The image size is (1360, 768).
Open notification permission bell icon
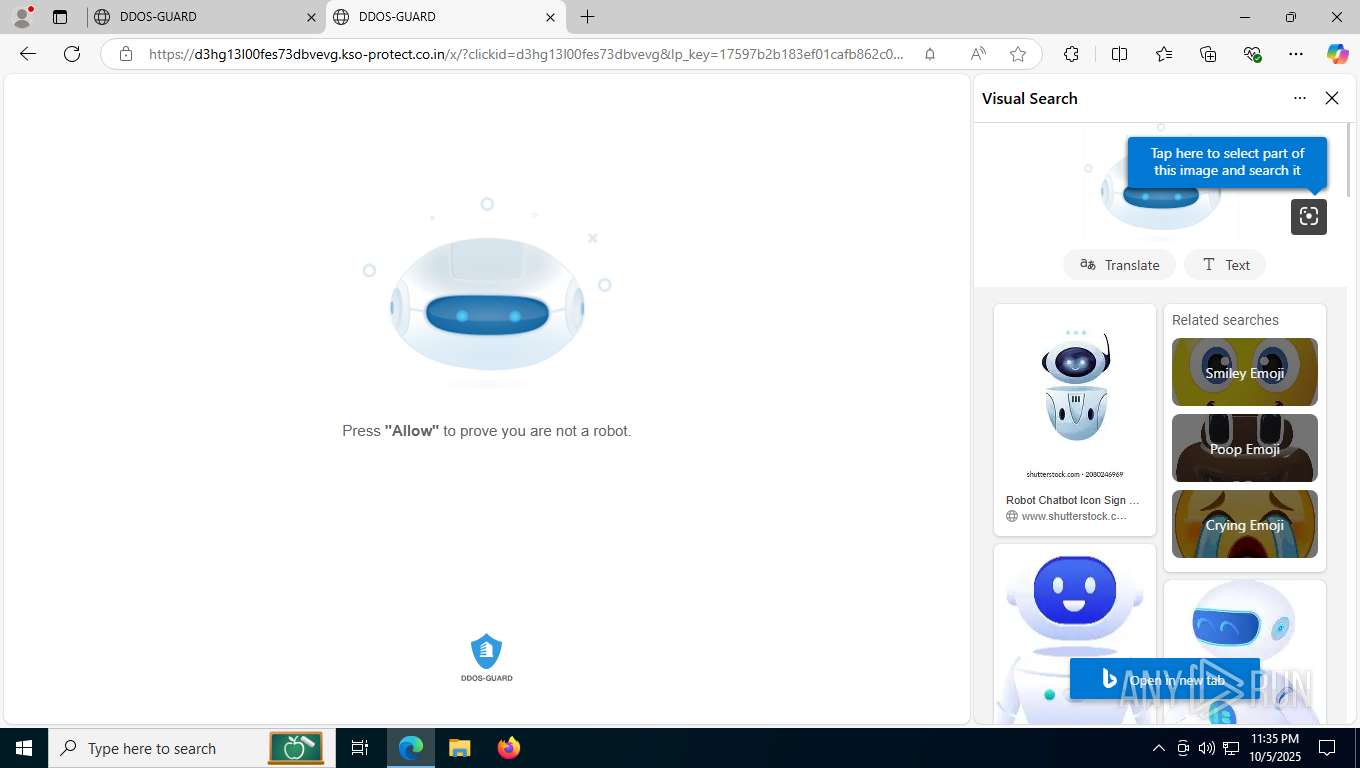coord(930,54)
